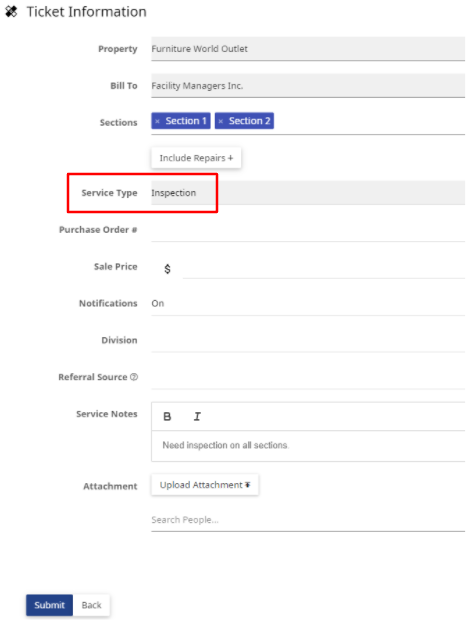Submit the ticket form
The height and width of the screenshot is (621, 466).
(49, 605)
